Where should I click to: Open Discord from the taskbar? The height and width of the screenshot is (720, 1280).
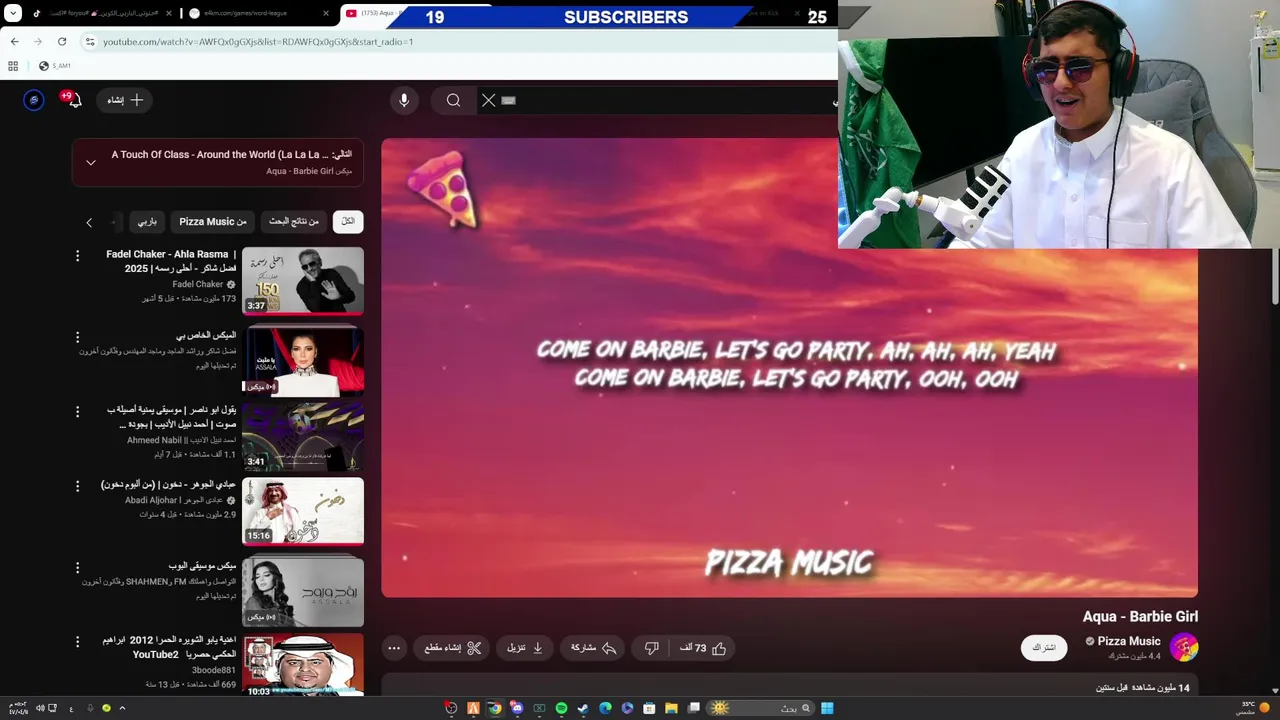pos(517,708)
